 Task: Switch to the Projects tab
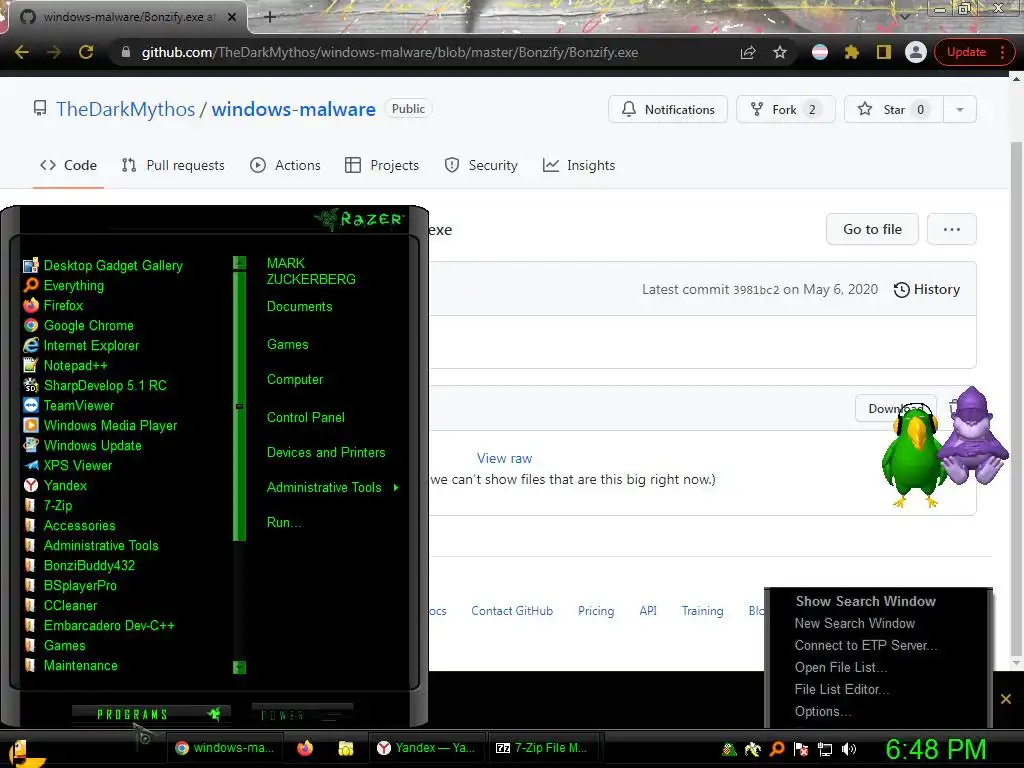[382, 165]
